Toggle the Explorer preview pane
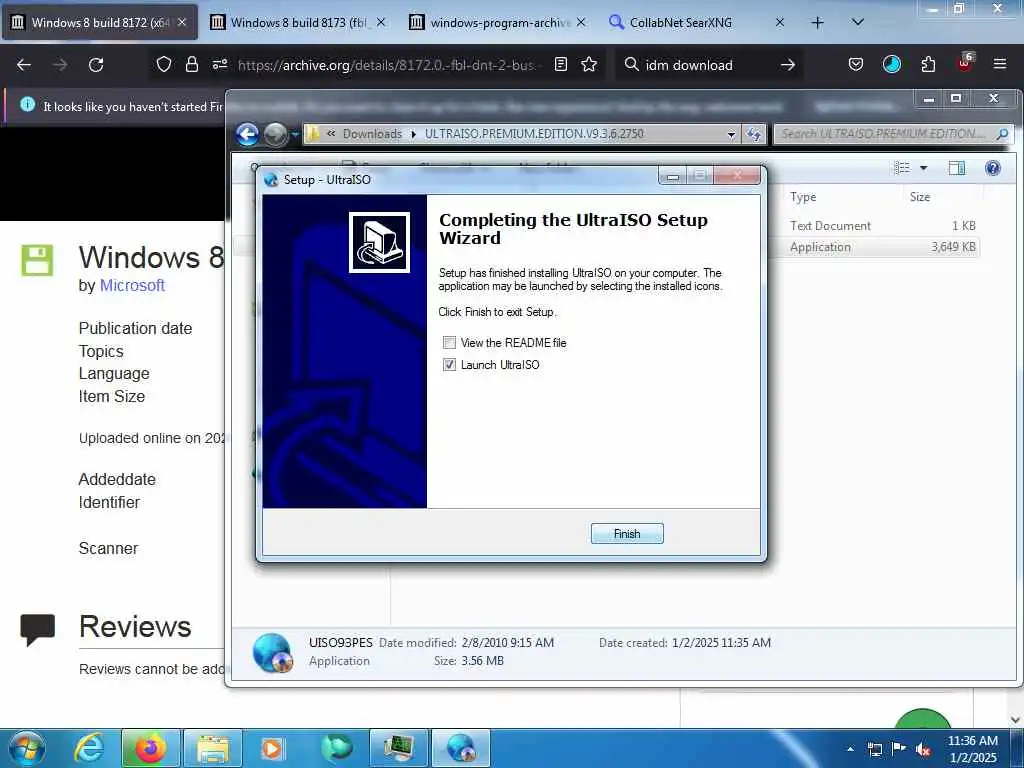Viewport: 1024px width, 768px height. pos(957,168)
